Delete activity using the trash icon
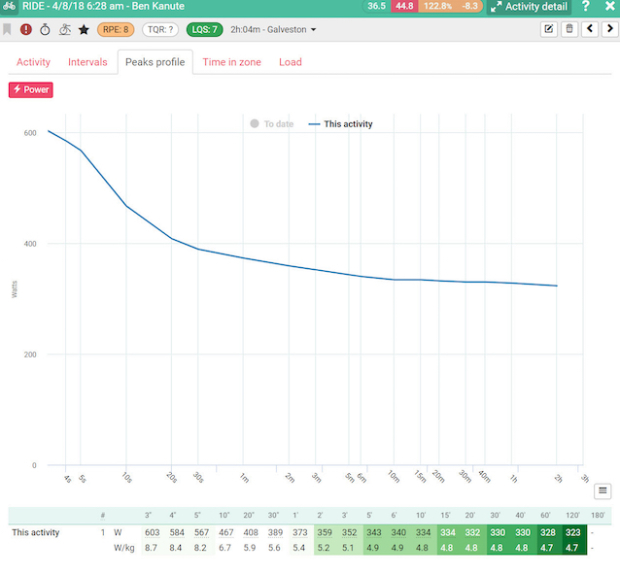This screenshot has height=574, width=620. coord(569,29)
